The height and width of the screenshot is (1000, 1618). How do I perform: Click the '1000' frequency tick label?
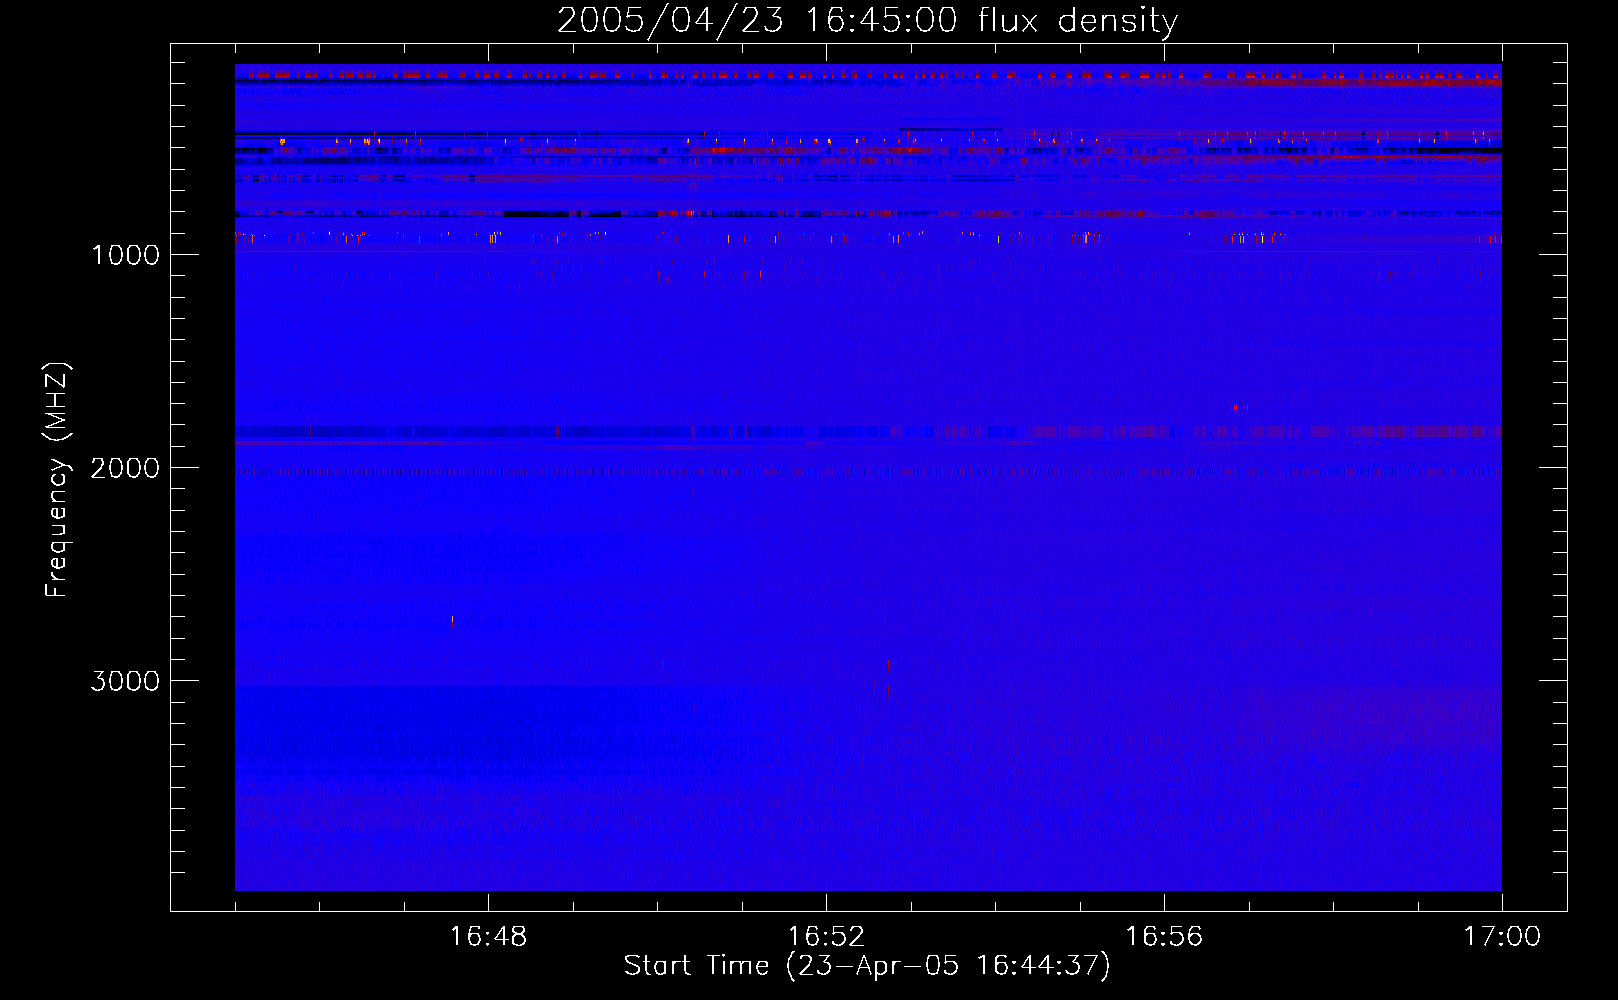(126, 255)
